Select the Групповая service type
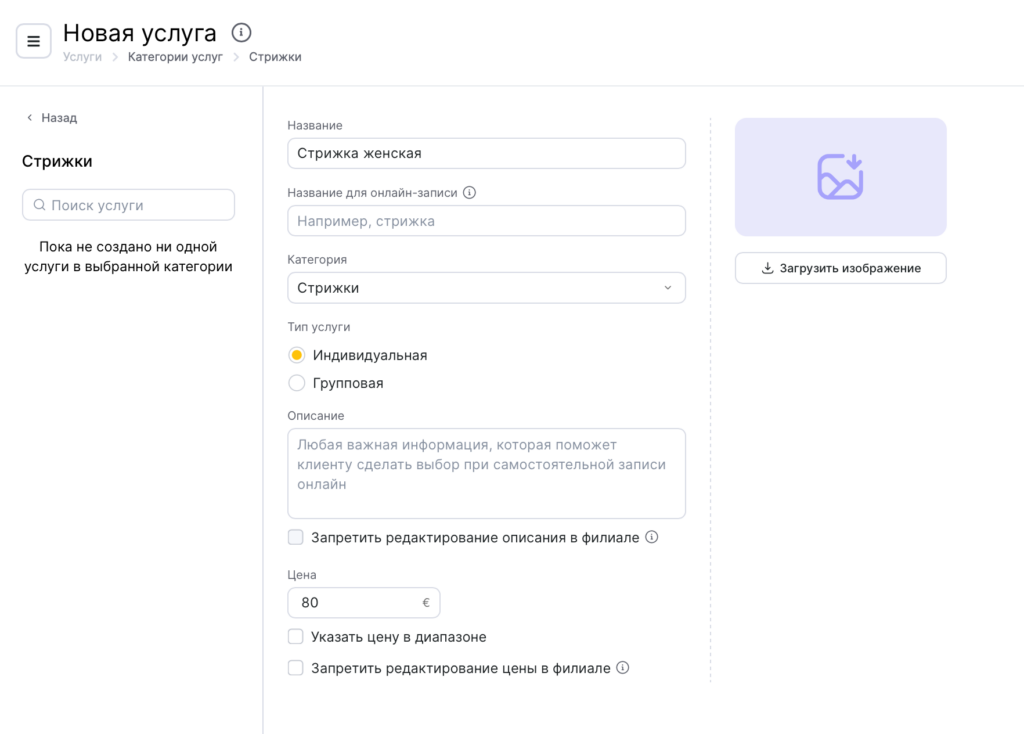This screenshot has height=734, width=1024. click(296, 383)
